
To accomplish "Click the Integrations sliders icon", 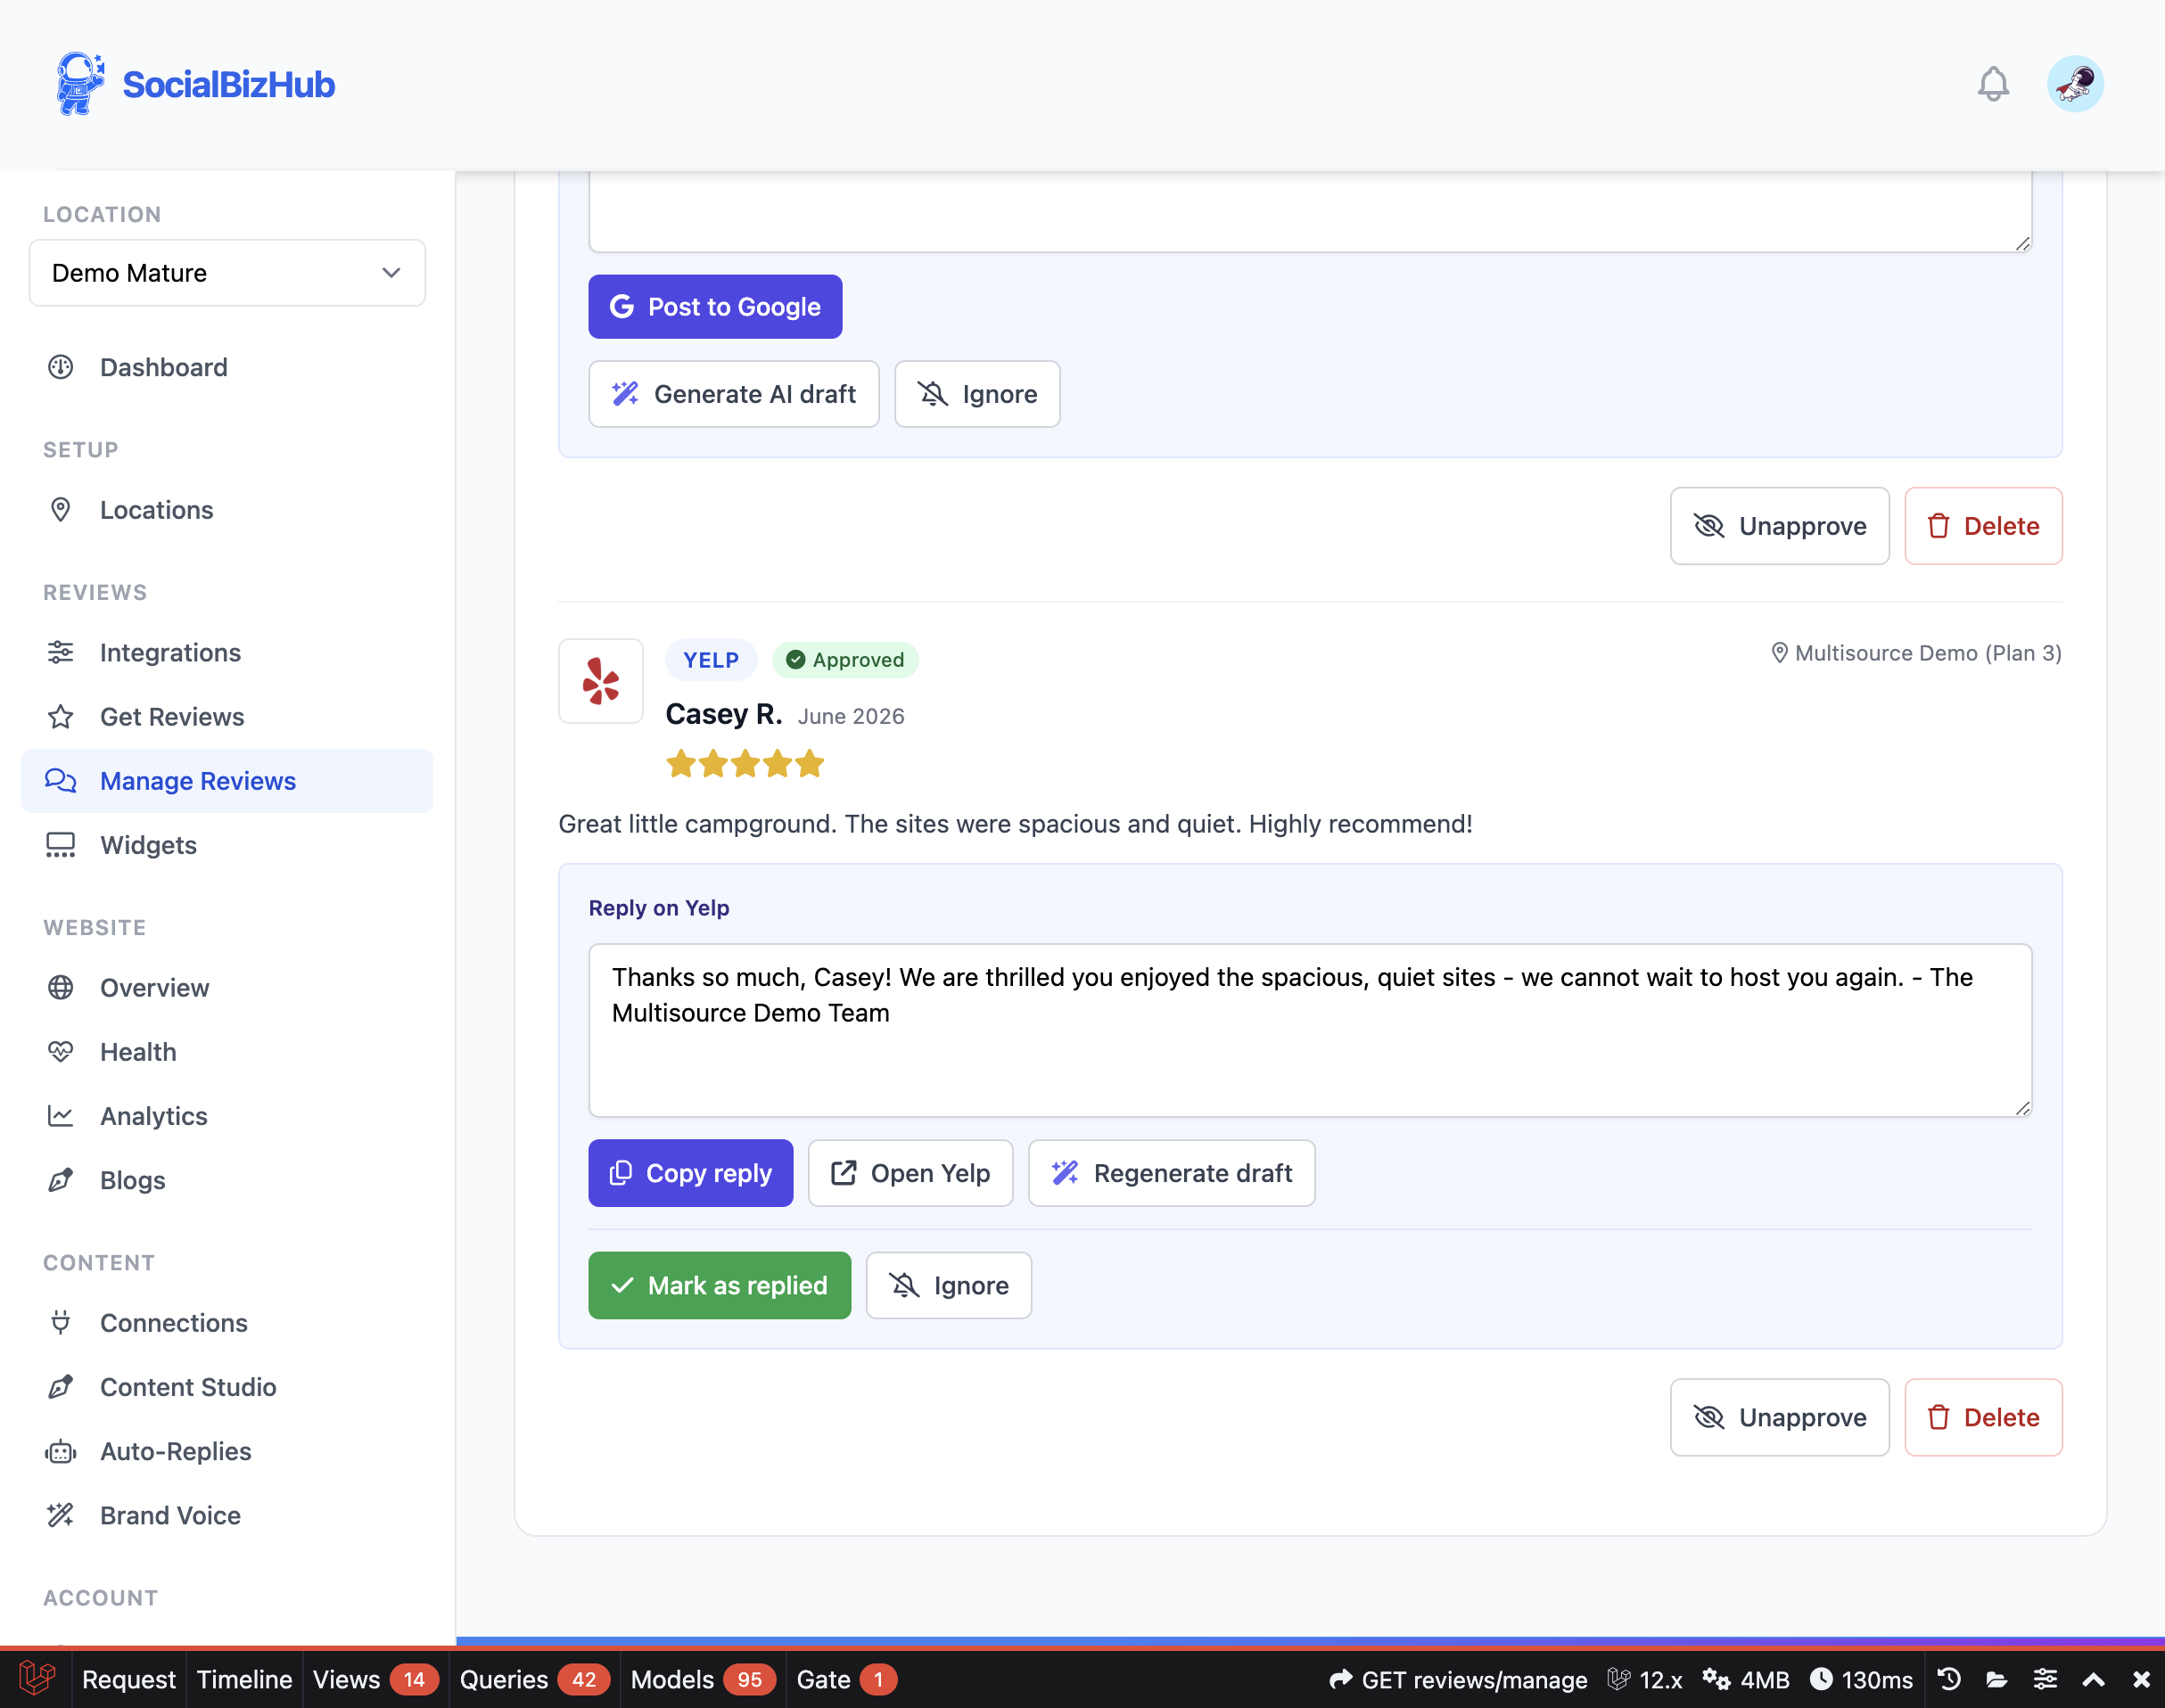I will [x=61, y=653].
